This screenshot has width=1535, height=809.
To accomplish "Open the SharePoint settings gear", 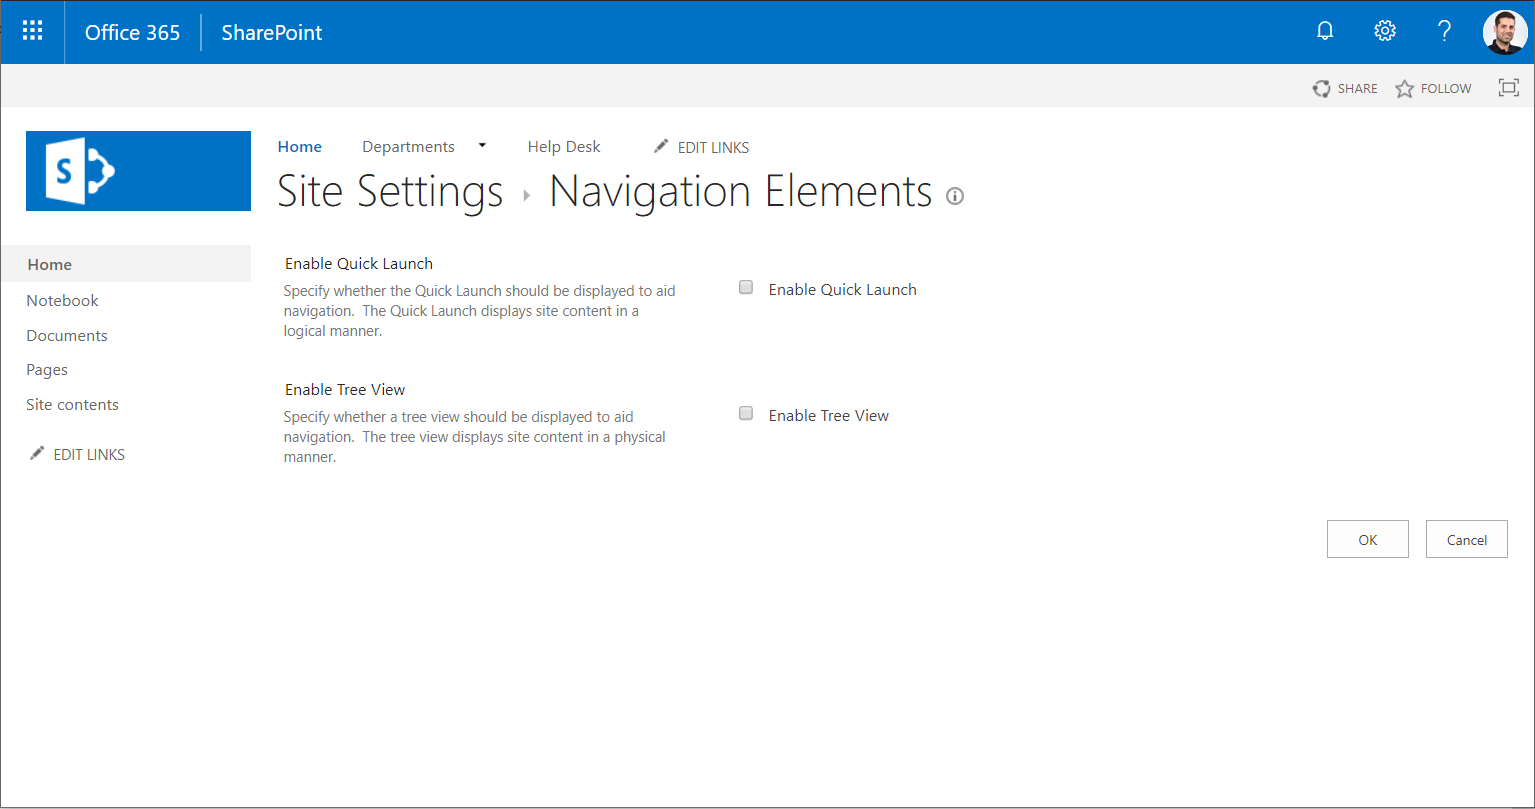I will click(1384, 31).
